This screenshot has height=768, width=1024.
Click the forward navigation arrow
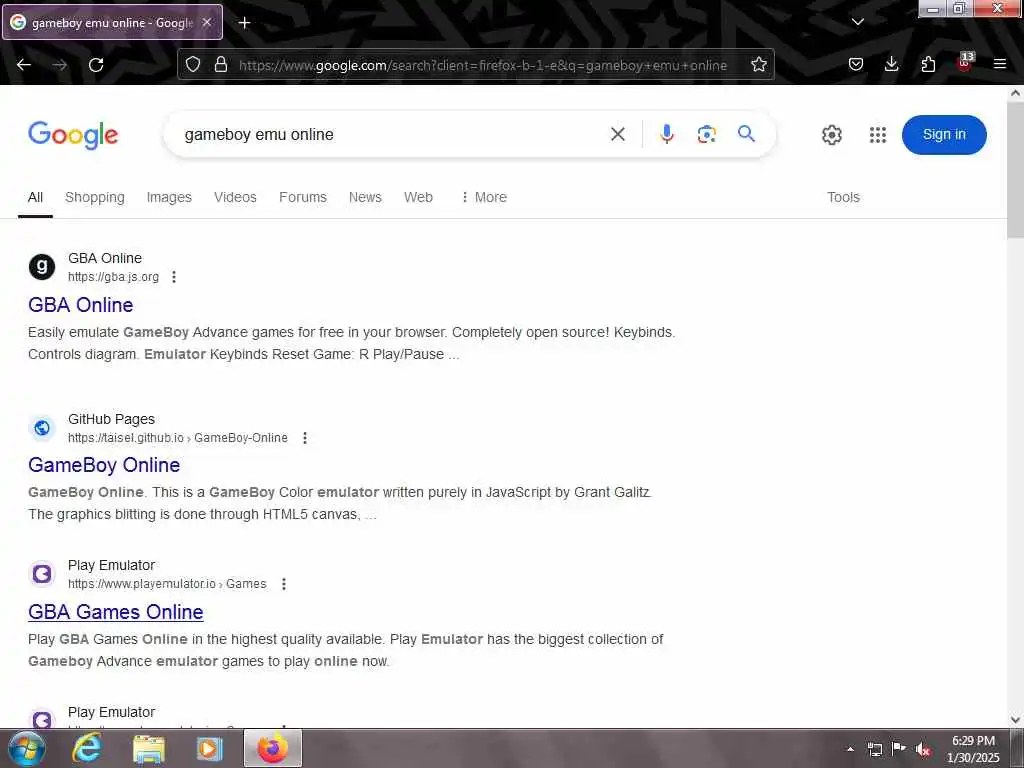[x=59, y=65]
